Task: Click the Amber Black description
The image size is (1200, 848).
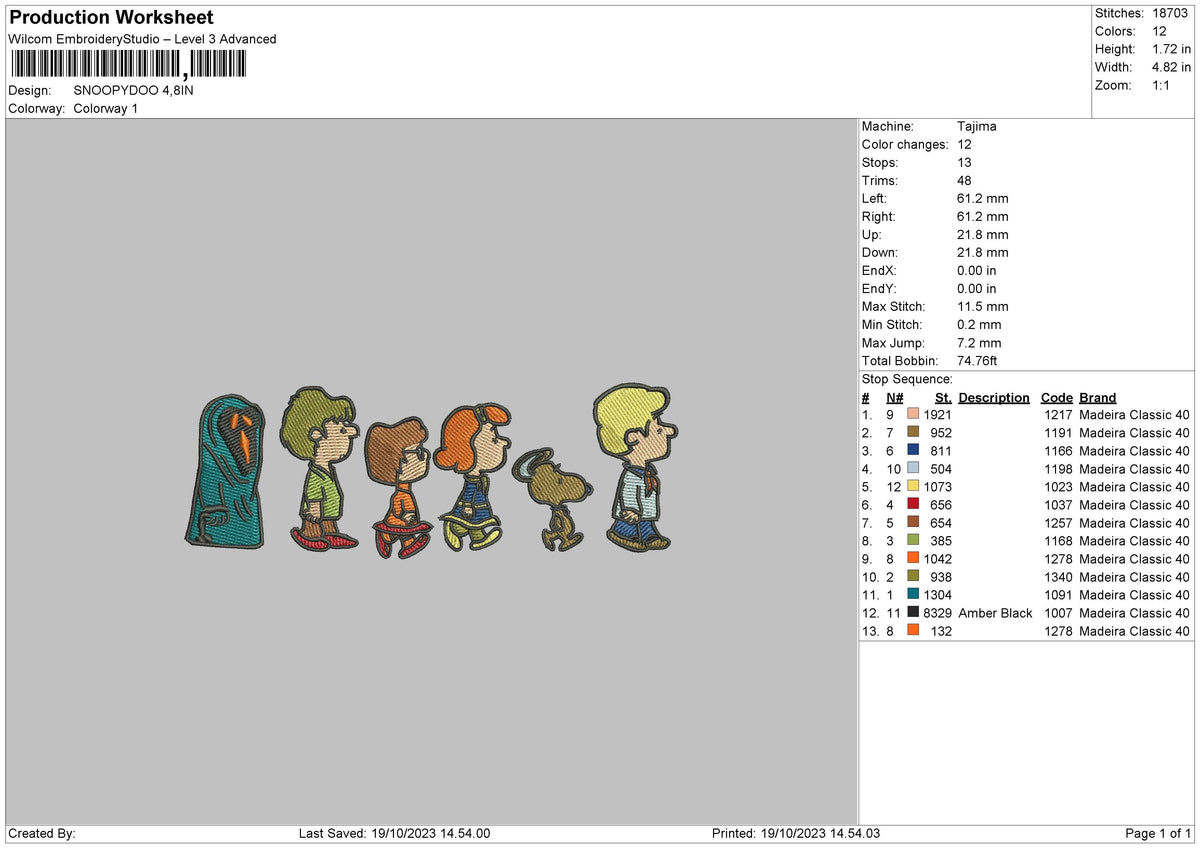Action: [995, 613]
